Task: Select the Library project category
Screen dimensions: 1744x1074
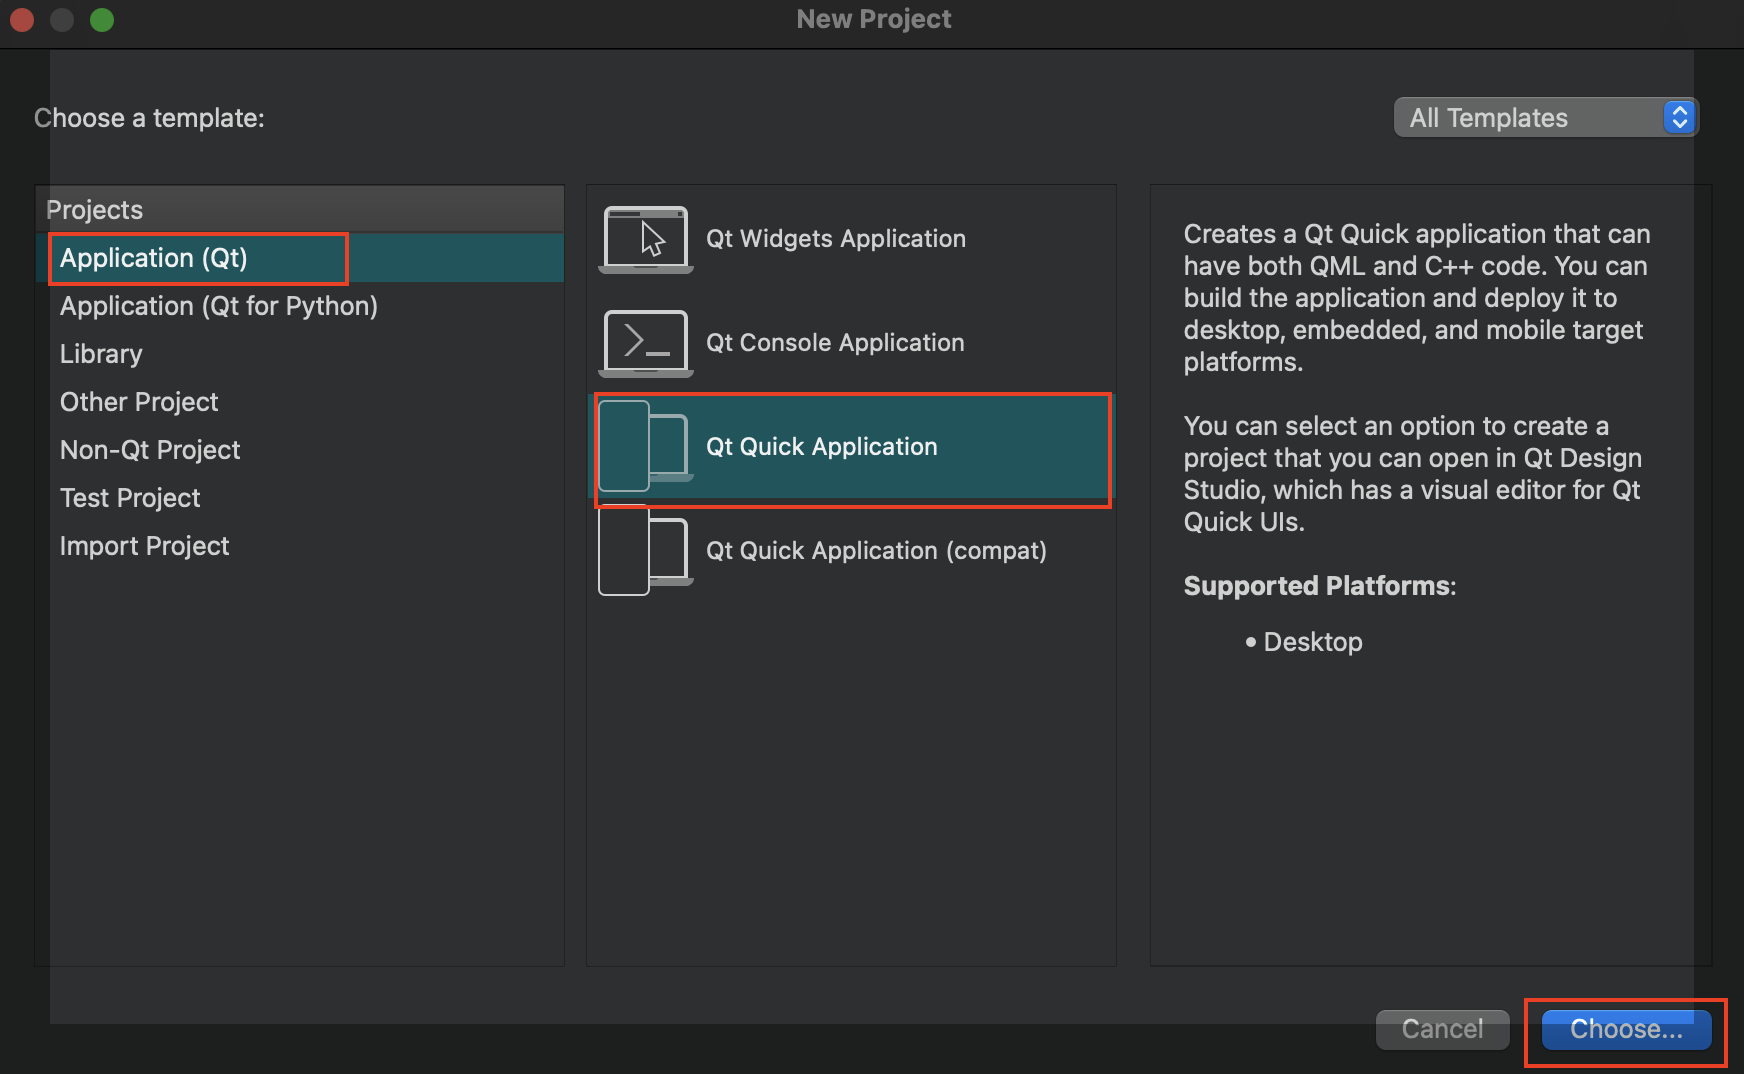Action: (101, 354)
